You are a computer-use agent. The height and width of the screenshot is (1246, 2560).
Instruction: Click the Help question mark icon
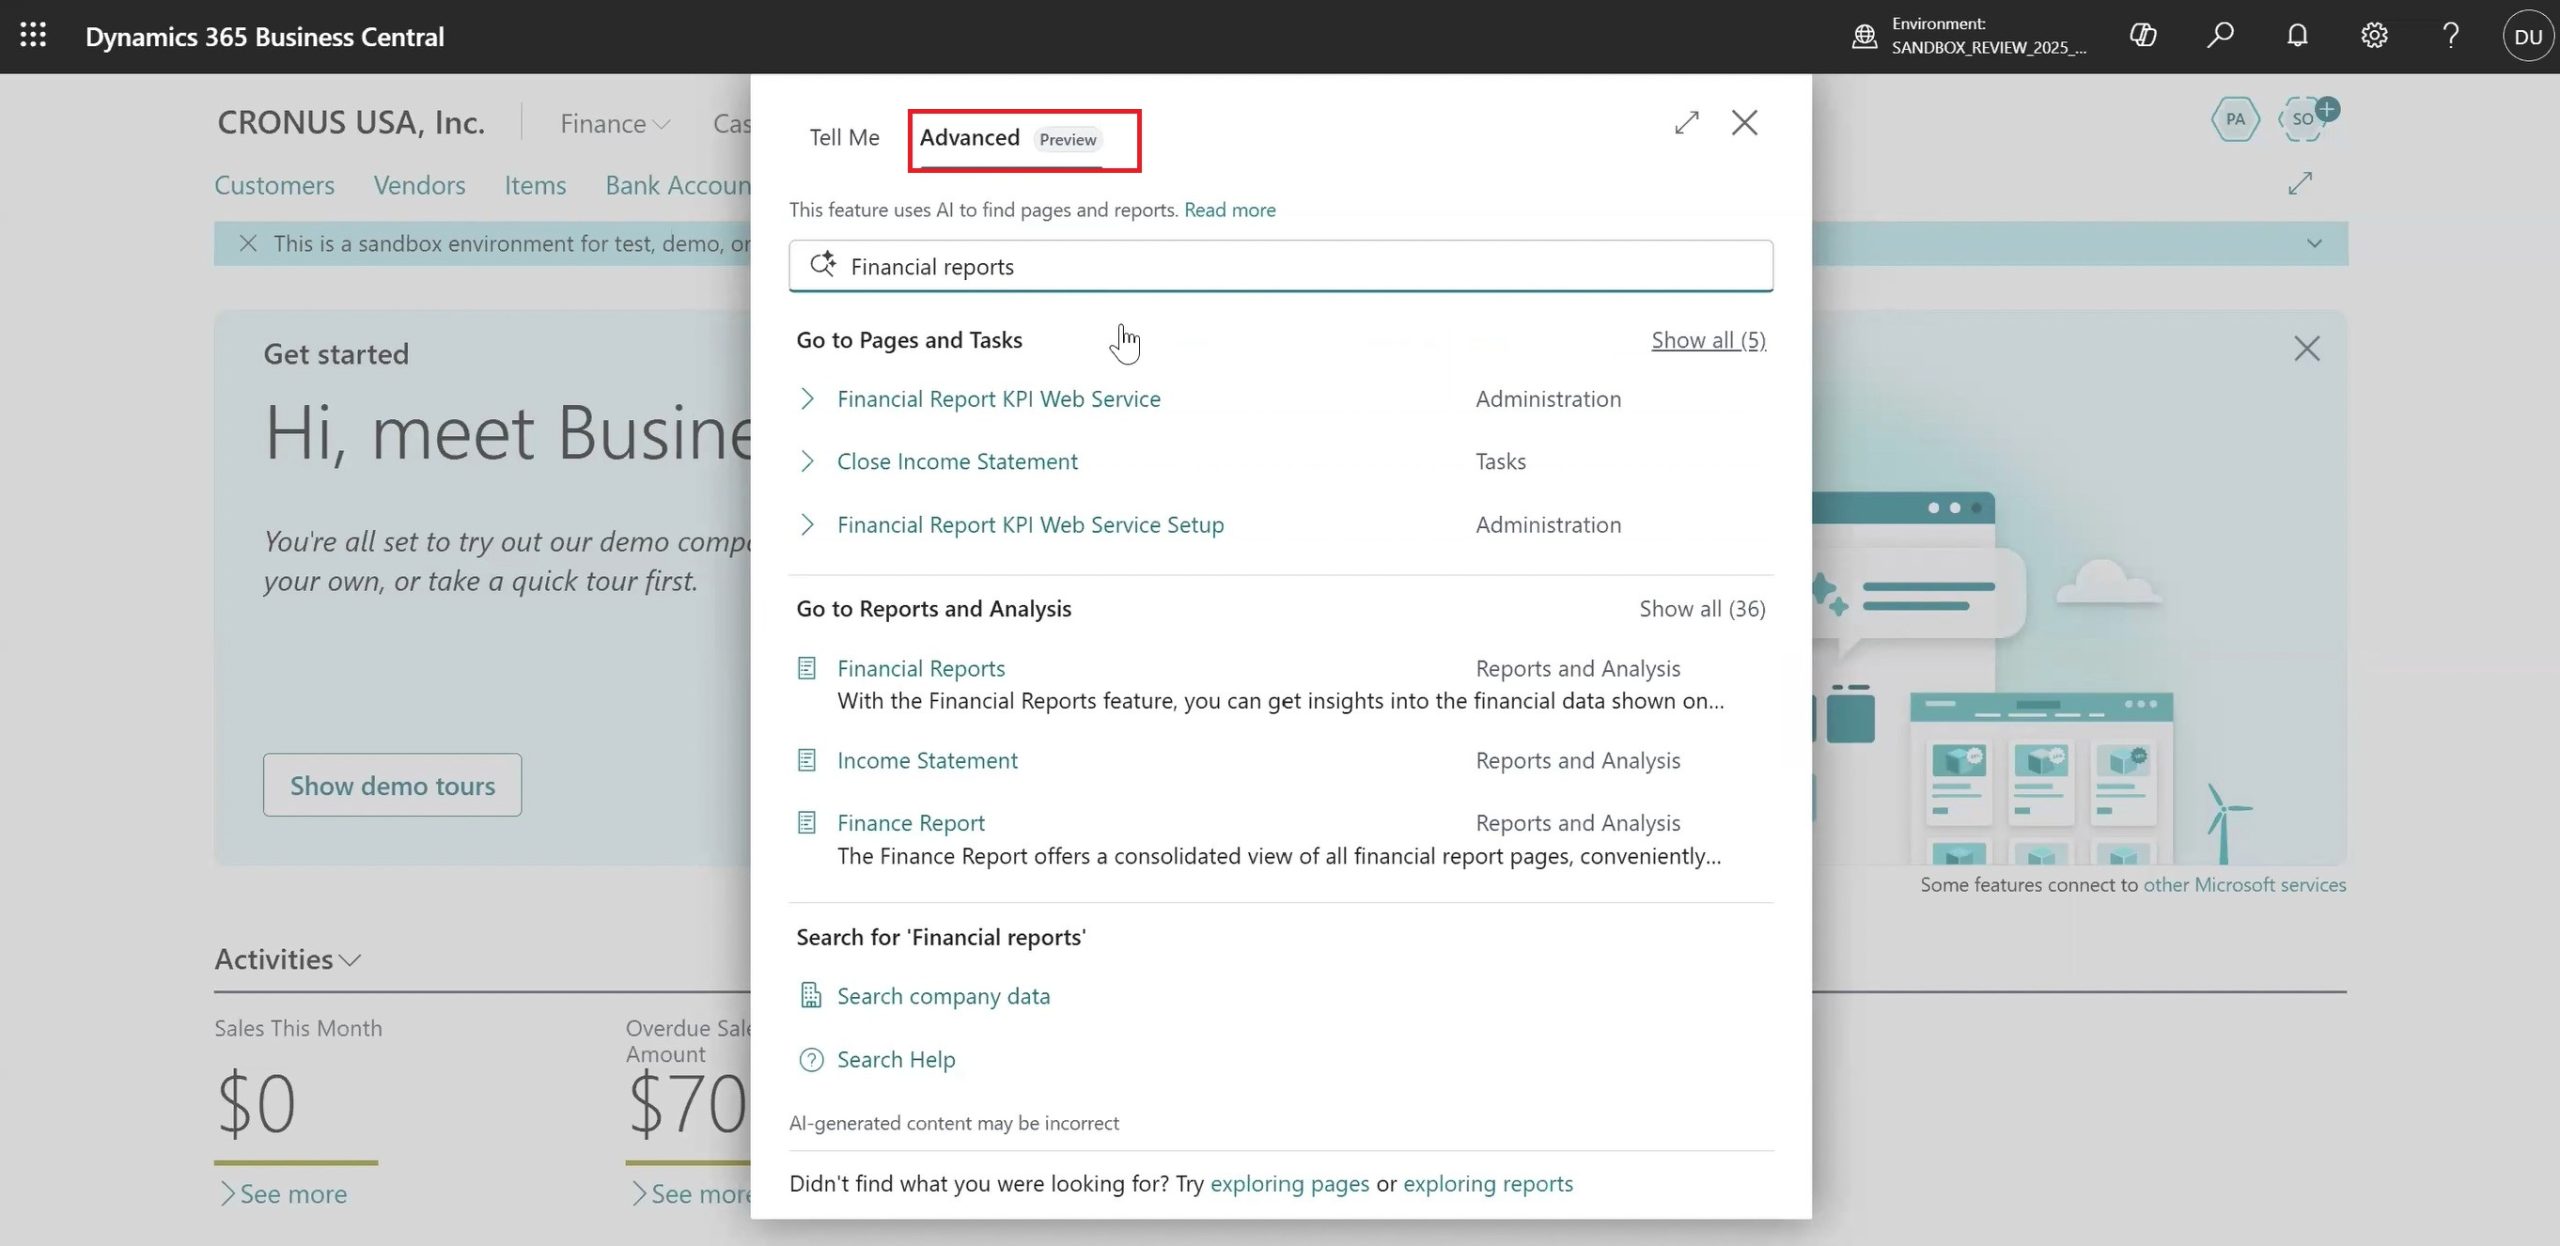coord(2450,36)
